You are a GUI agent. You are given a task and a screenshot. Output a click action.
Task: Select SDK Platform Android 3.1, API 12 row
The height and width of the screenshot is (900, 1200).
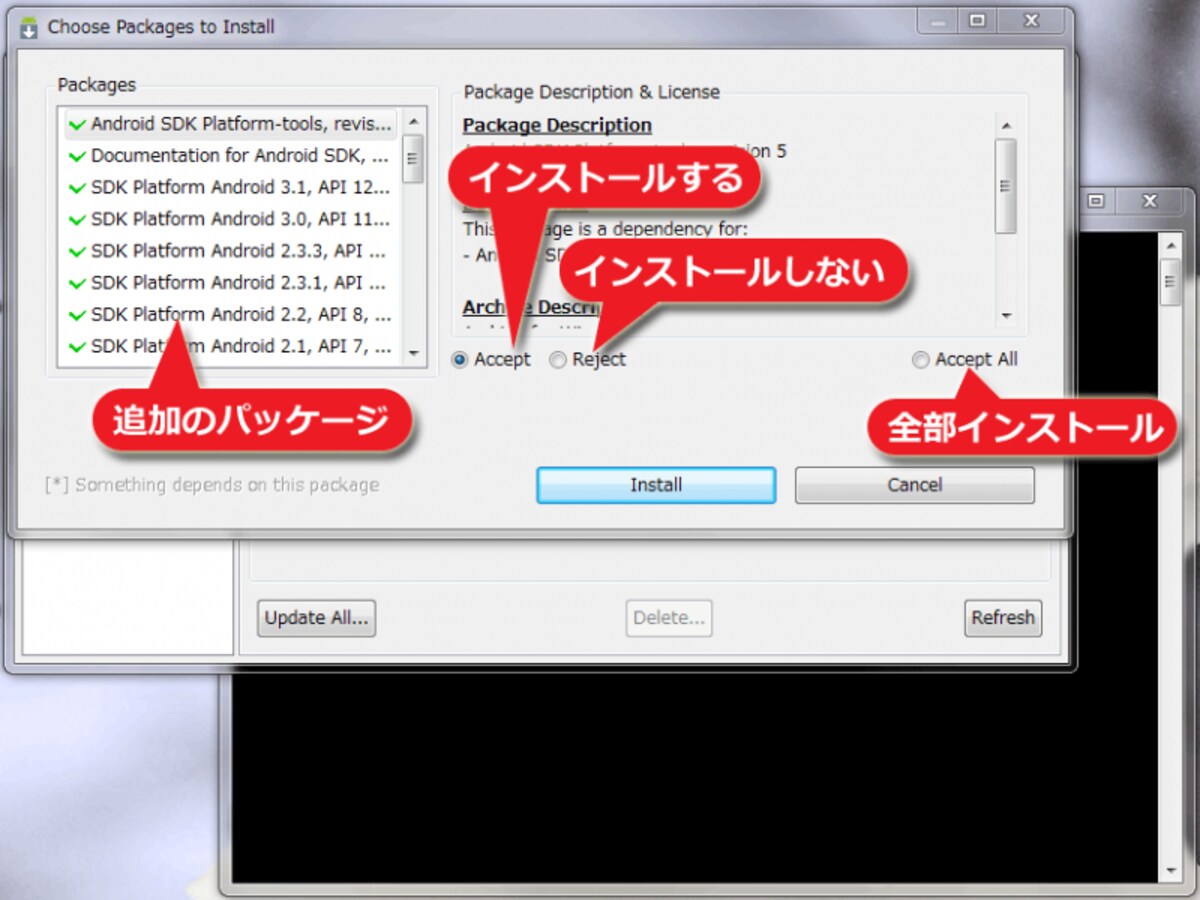[231, 188]
